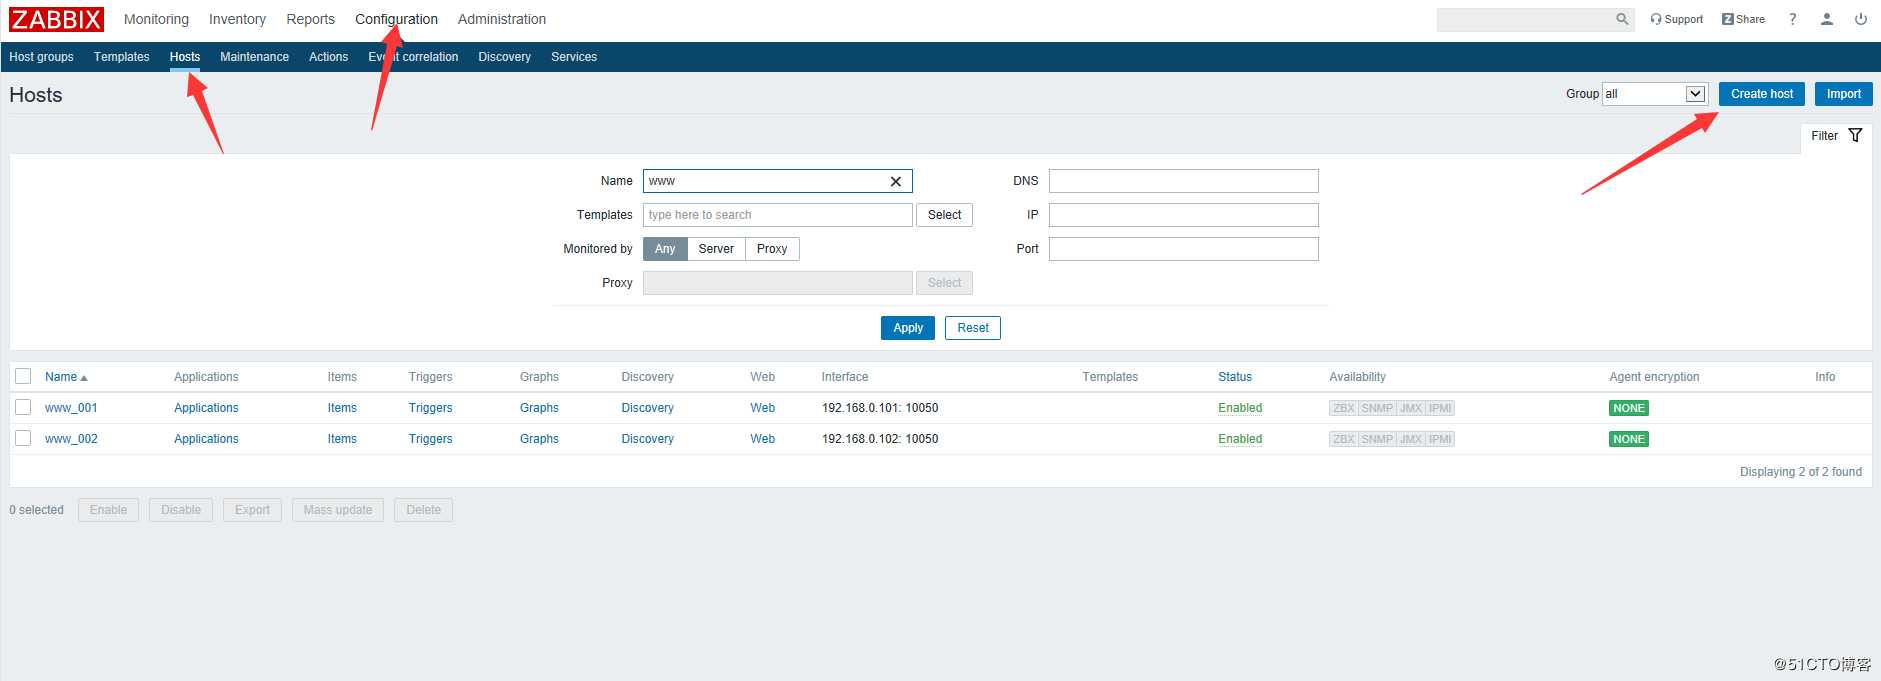Set Monitored by to Server
Screen dimensions: 1881x681
716,249
